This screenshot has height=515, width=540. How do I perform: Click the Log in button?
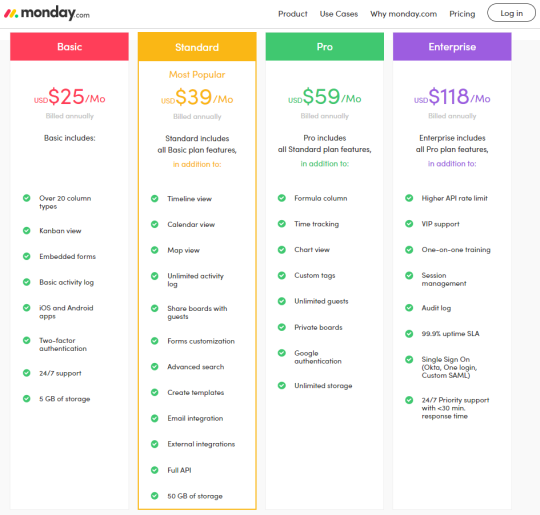tap(511, 13)
